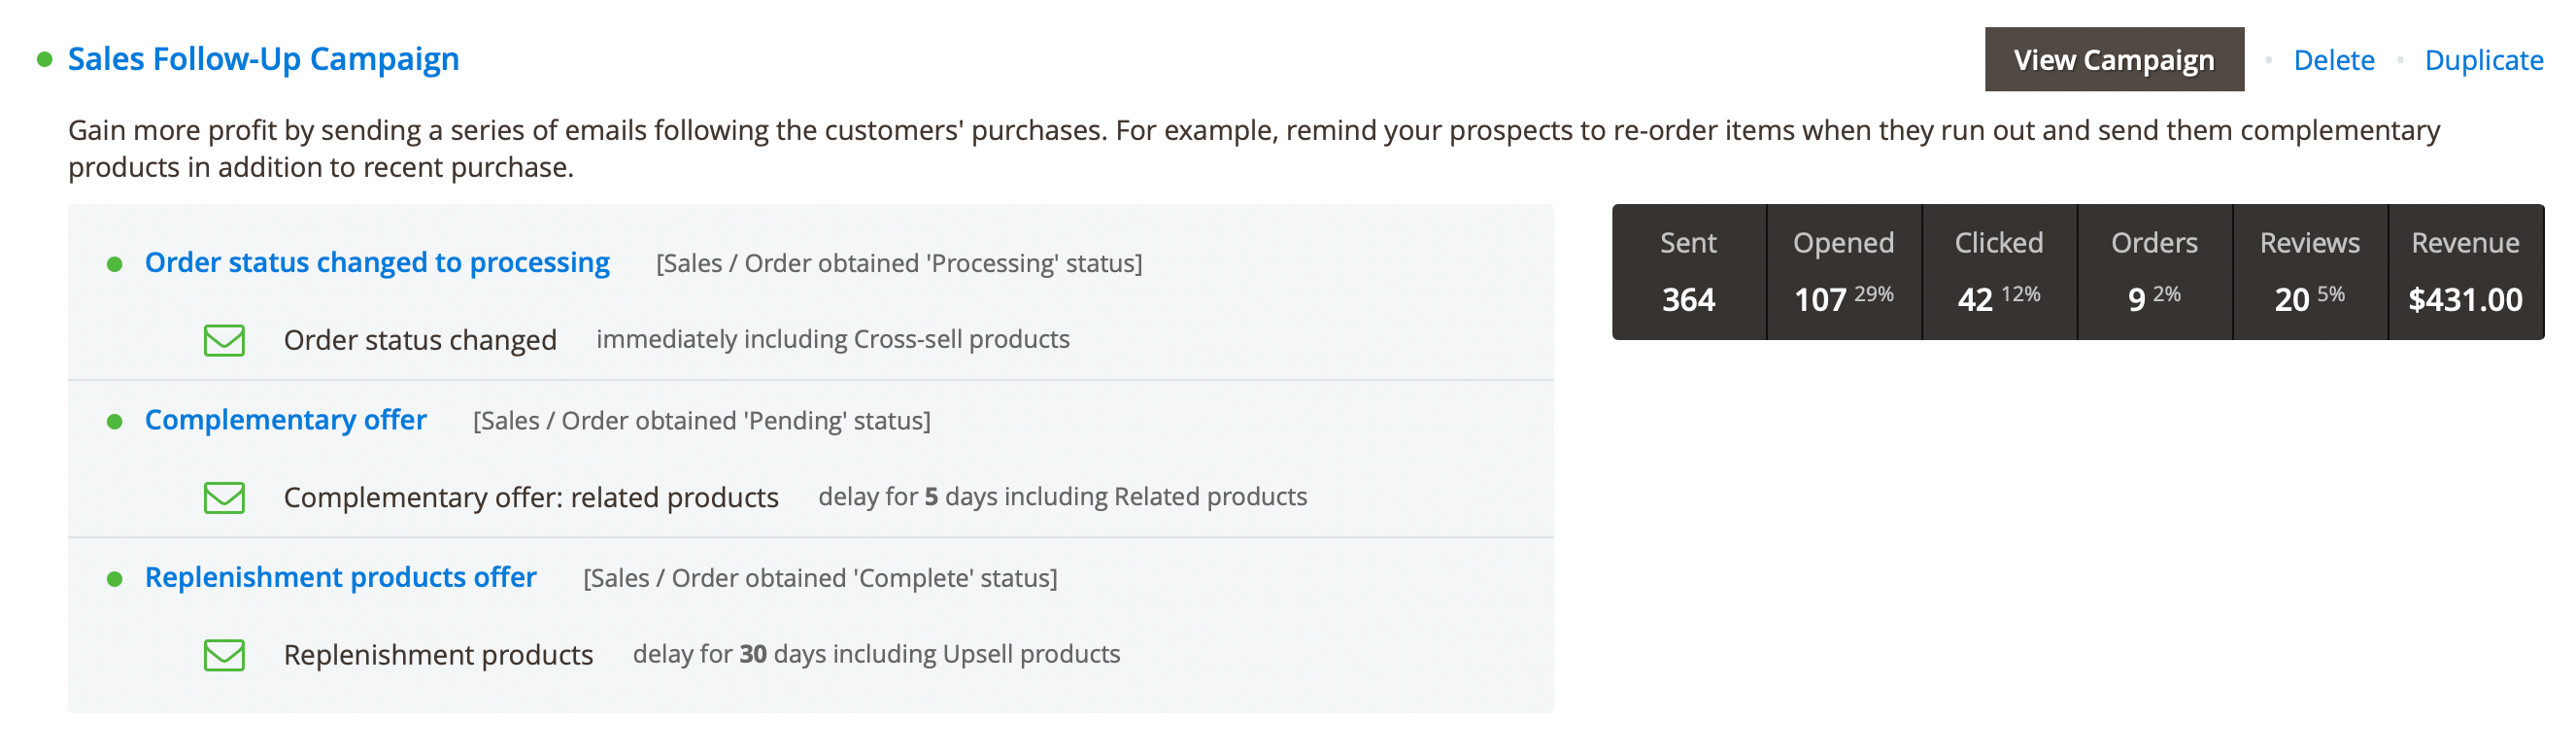
Task: Click green dot next to Replenishment products offer
Action: pos(115,579)
